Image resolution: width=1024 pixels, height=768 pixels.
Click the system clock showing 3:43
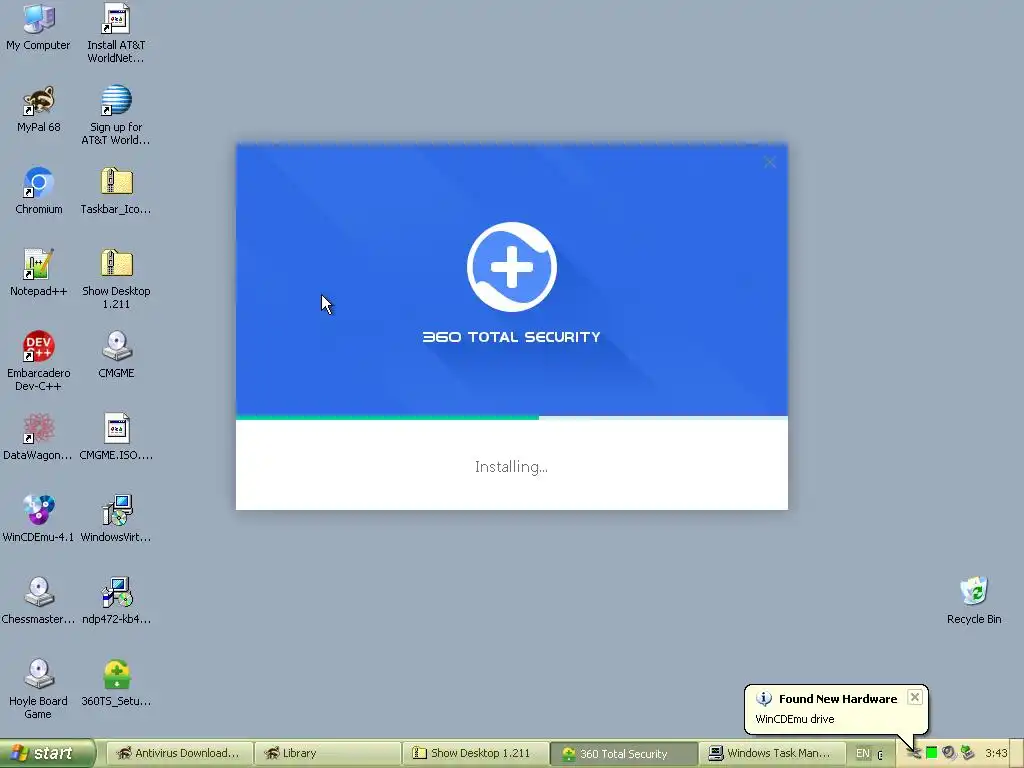(x=997, y=754)
